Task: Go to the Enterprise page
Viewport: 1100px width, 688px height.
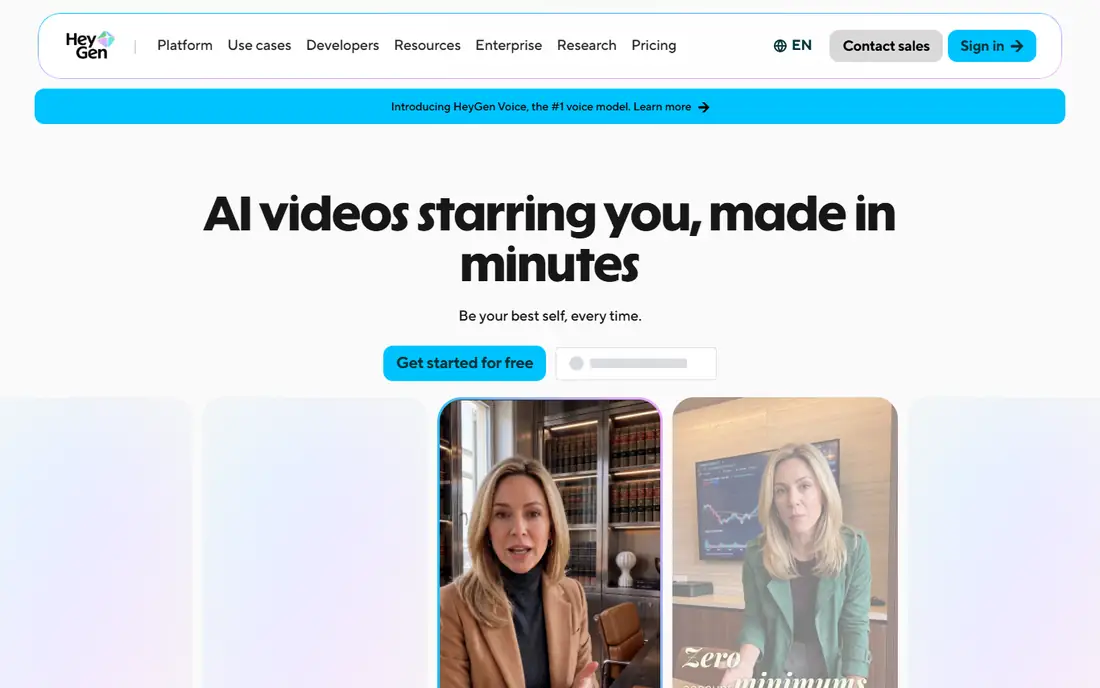Action: click(509, 46)
